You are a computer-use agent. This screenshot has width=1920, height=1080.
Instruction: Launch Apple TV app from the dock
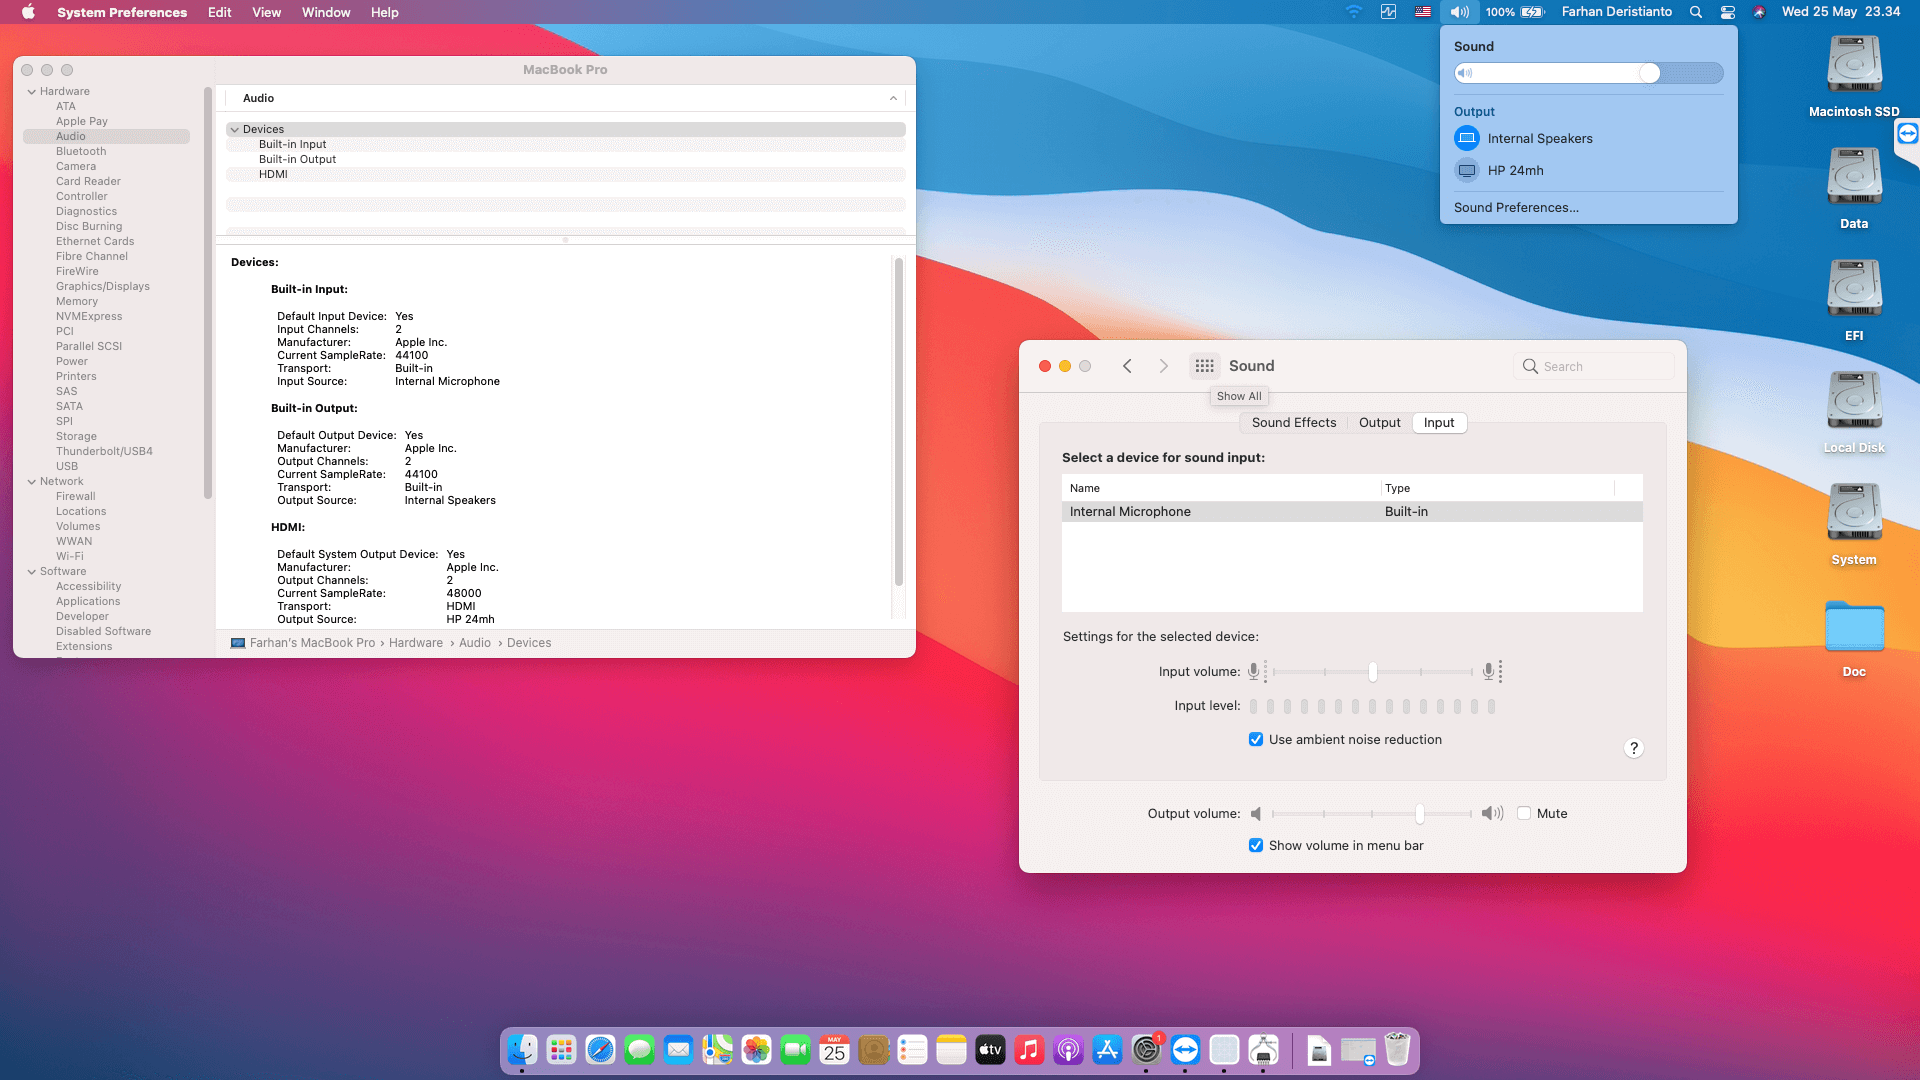click(990, 1050)
